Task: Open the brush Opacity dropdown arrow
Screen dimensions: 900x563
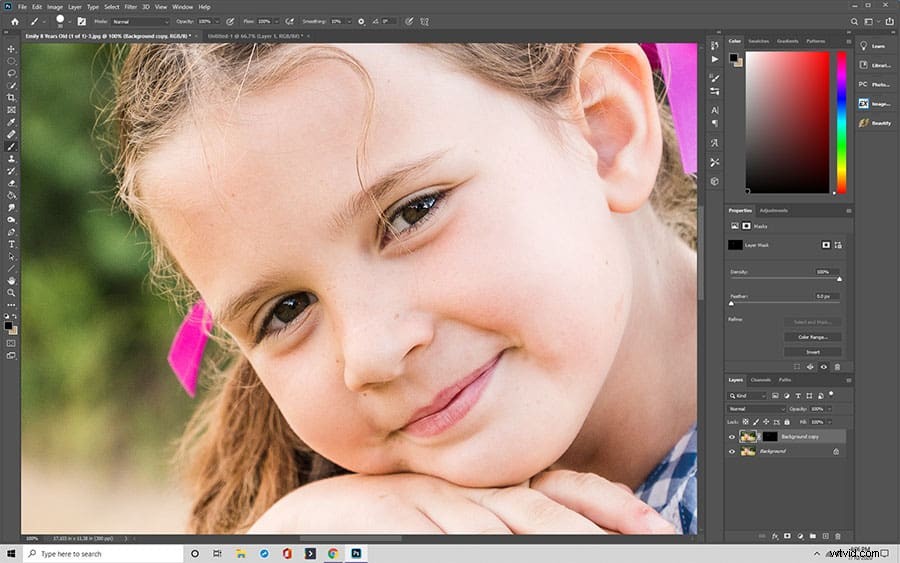Action: (x=216, y=22)
